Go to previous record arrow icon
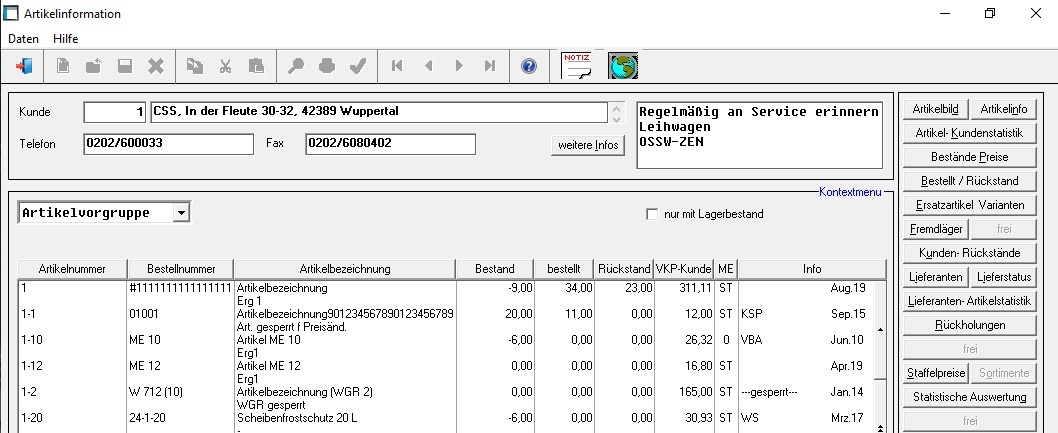 428,66
